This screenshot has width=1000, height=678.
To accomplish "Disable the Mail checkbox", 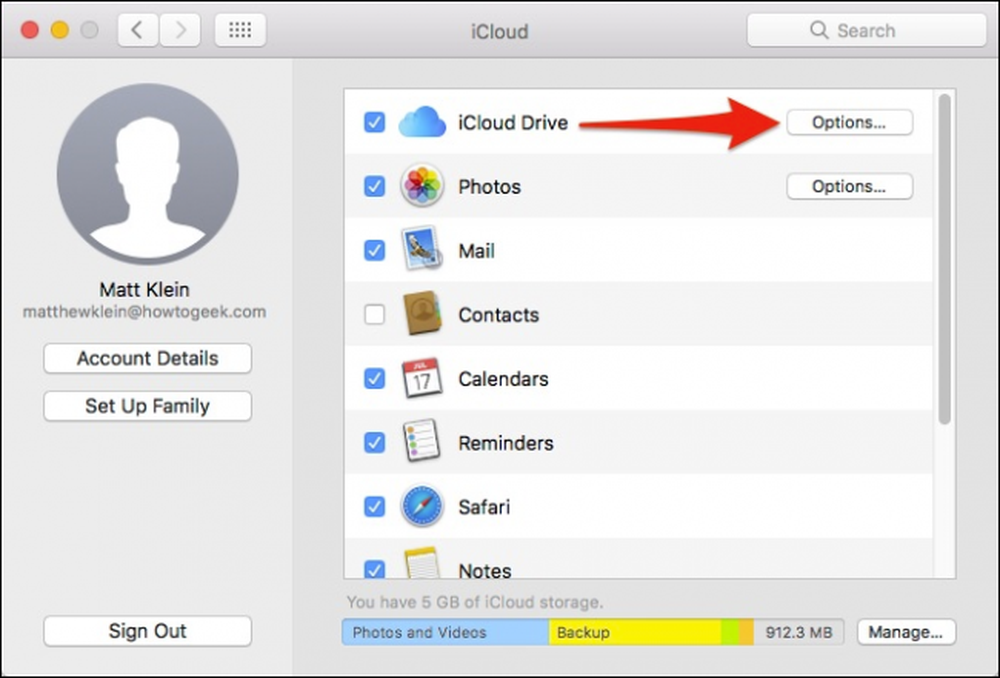I will point(374,250).
